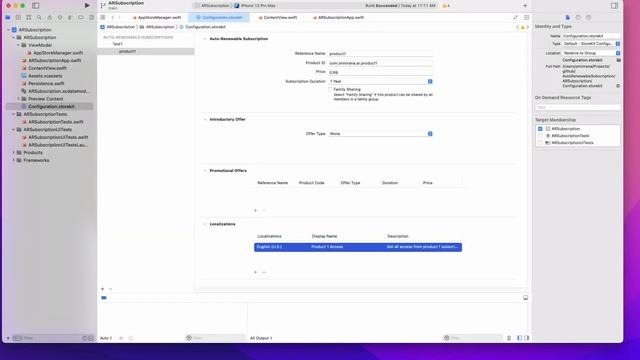Toggle console view pane icon
Viewport: 640px width, 360px height.
(x=527, y=338)
